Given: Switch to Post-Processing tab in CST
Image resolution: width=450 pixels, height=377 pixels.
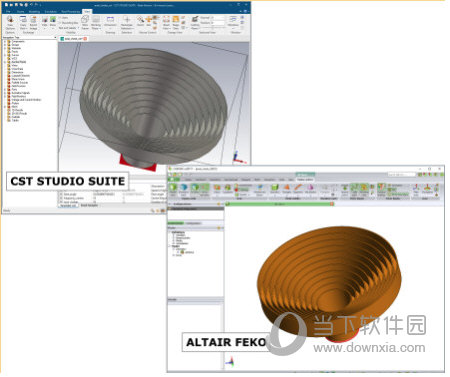Looking at the screenshot, I should 70,12.
